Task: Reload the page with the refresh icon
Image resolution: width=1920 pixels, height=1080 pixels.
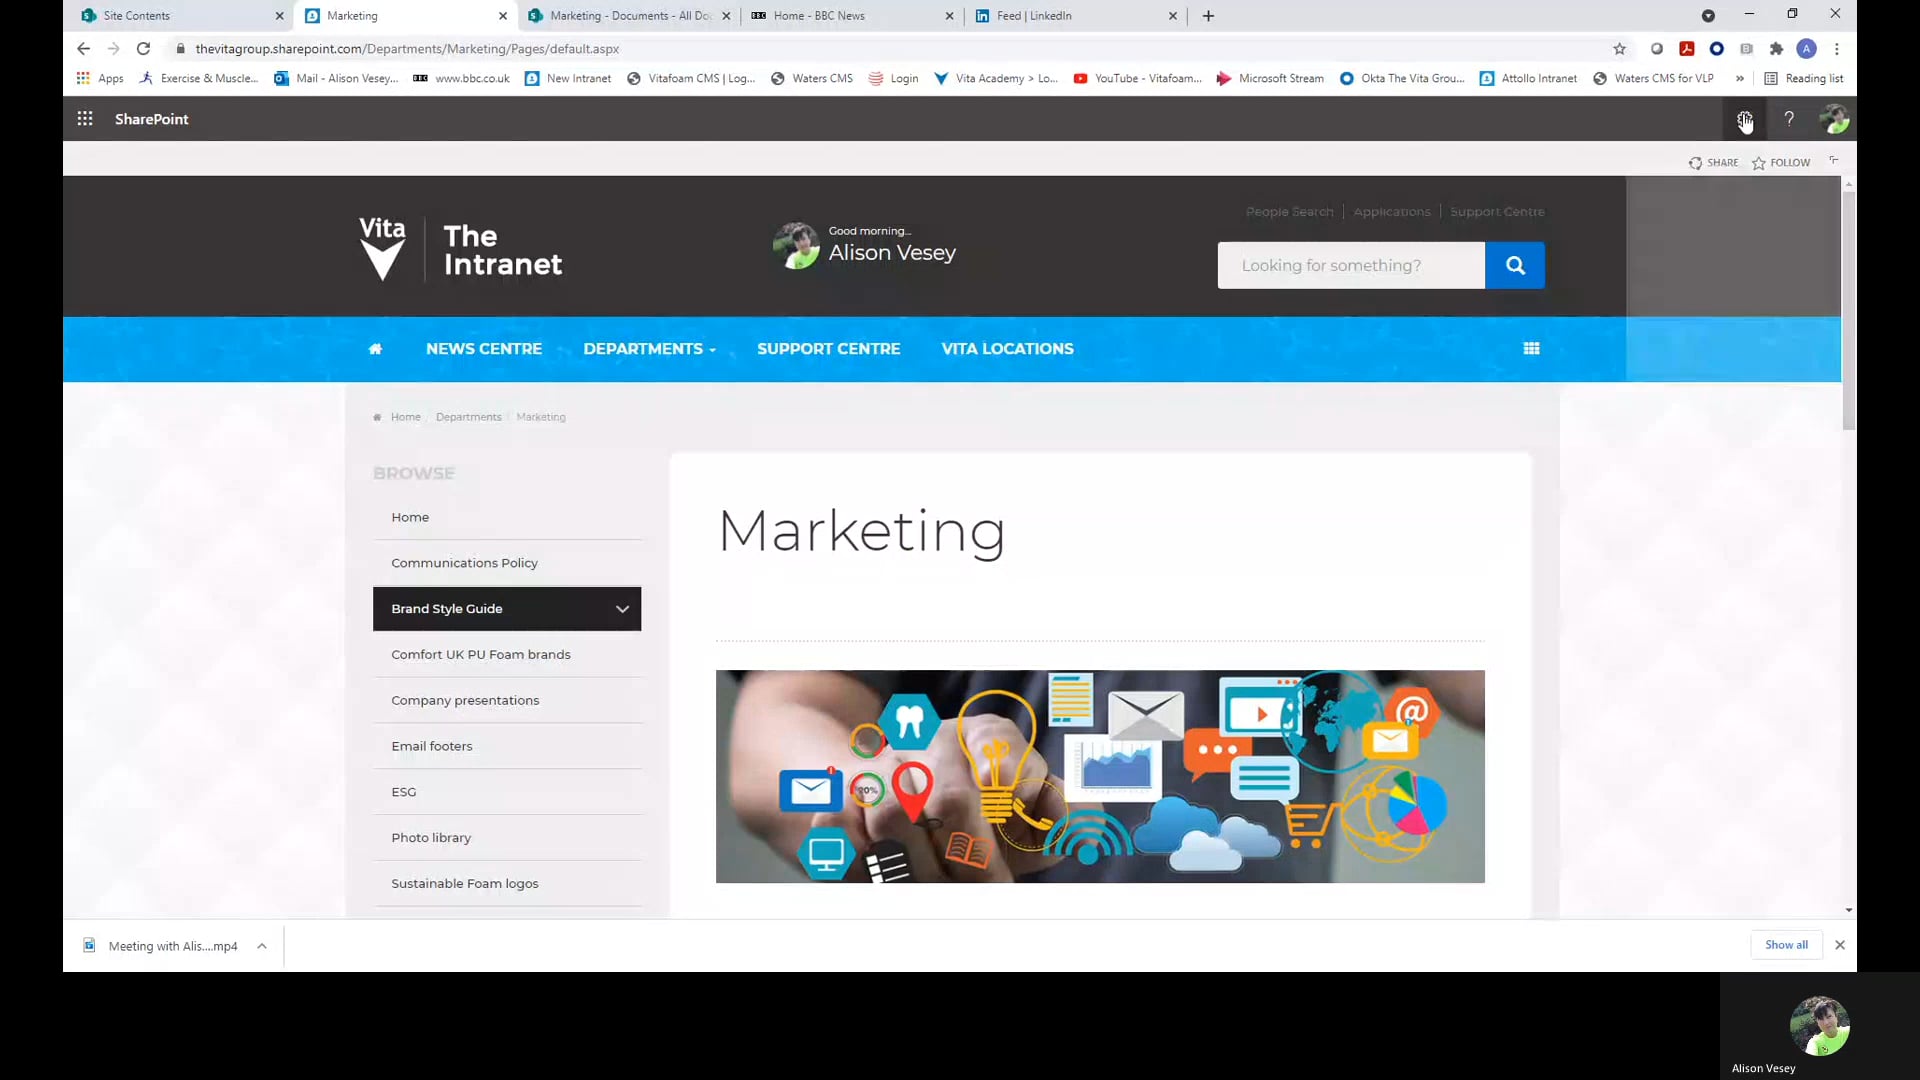Action: point(143,49)
